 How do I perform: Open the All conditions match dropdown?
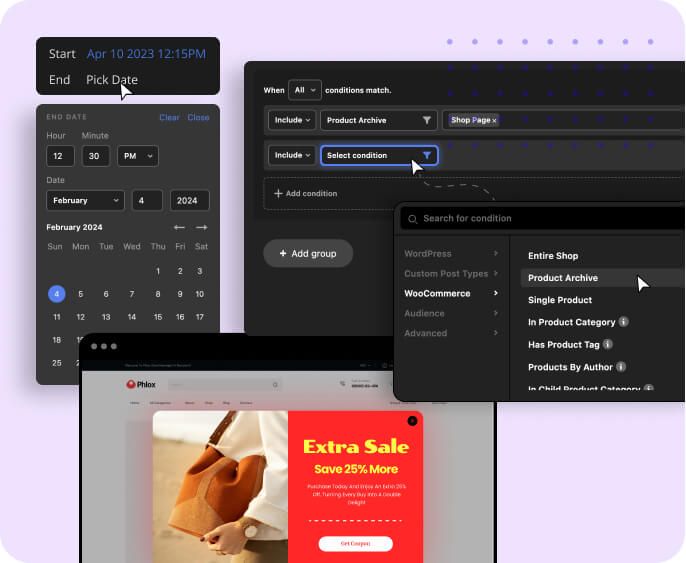coord(305,90)
